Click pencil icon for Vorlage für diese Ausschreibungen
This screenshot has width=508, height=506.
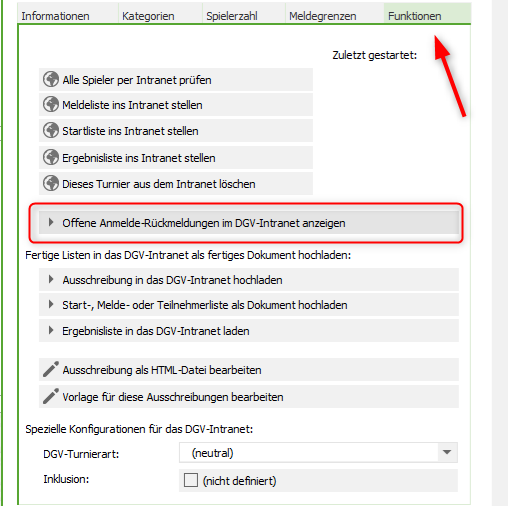(51, 396)
